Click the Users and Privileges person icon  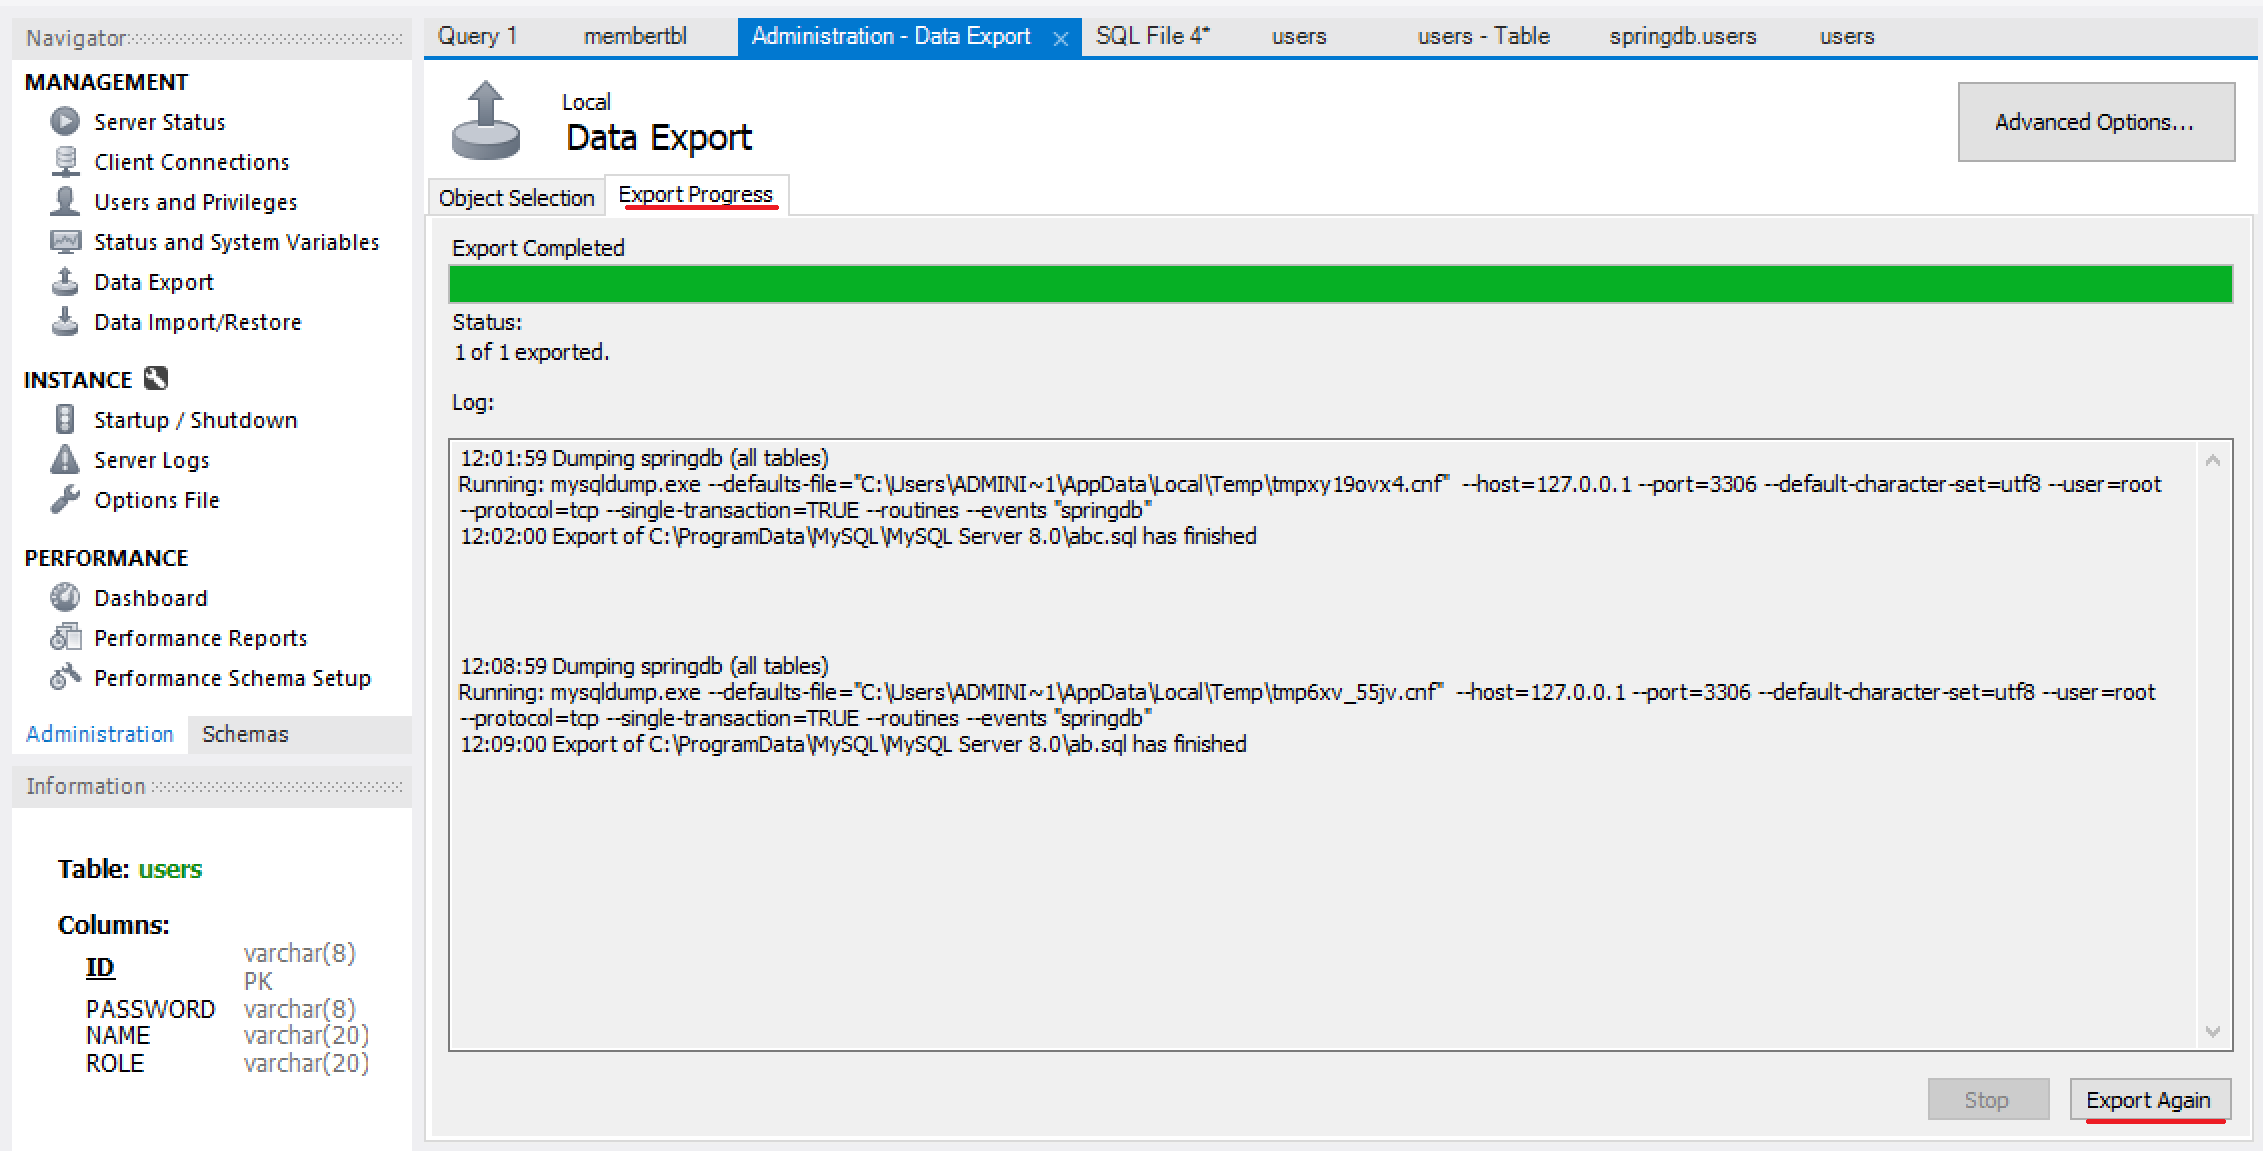pos(65,201)
